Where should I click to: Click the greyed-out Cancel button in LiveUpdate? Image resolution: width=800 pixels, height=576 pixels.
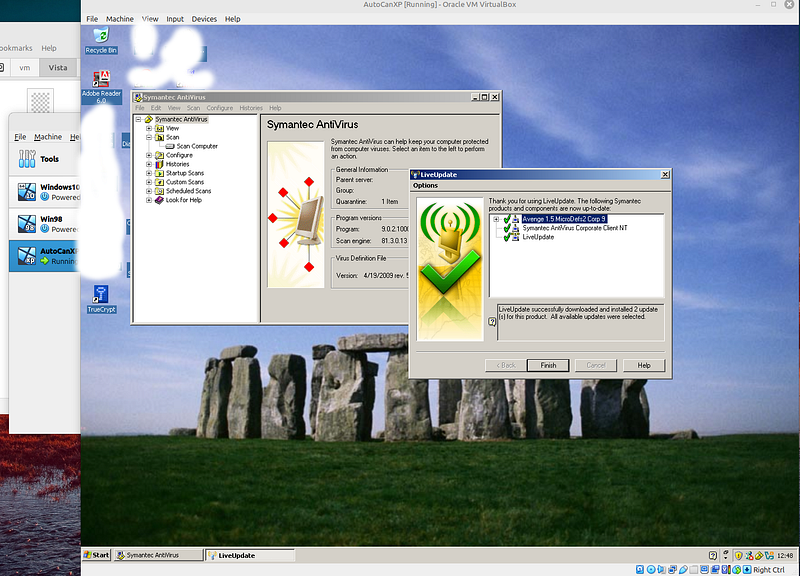tap(595, 365)
